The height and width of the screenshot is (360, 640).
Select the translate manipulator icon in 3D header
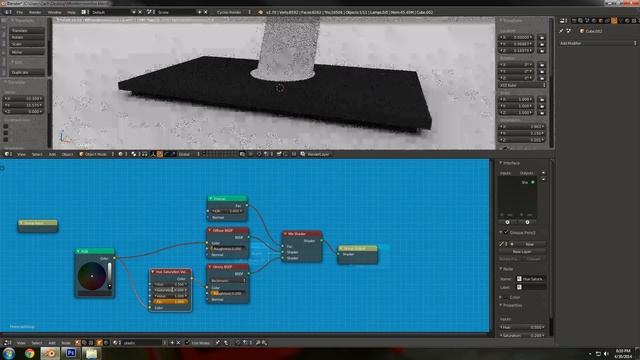coord(160,154)
